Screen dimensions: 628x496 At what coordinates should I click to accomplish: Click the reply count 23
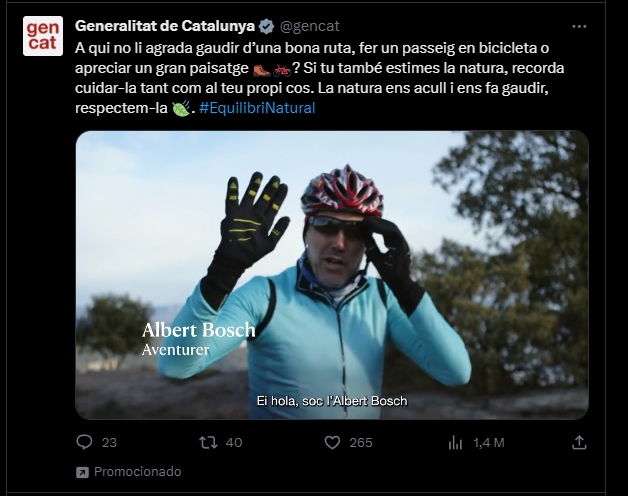tap(109, 442)
